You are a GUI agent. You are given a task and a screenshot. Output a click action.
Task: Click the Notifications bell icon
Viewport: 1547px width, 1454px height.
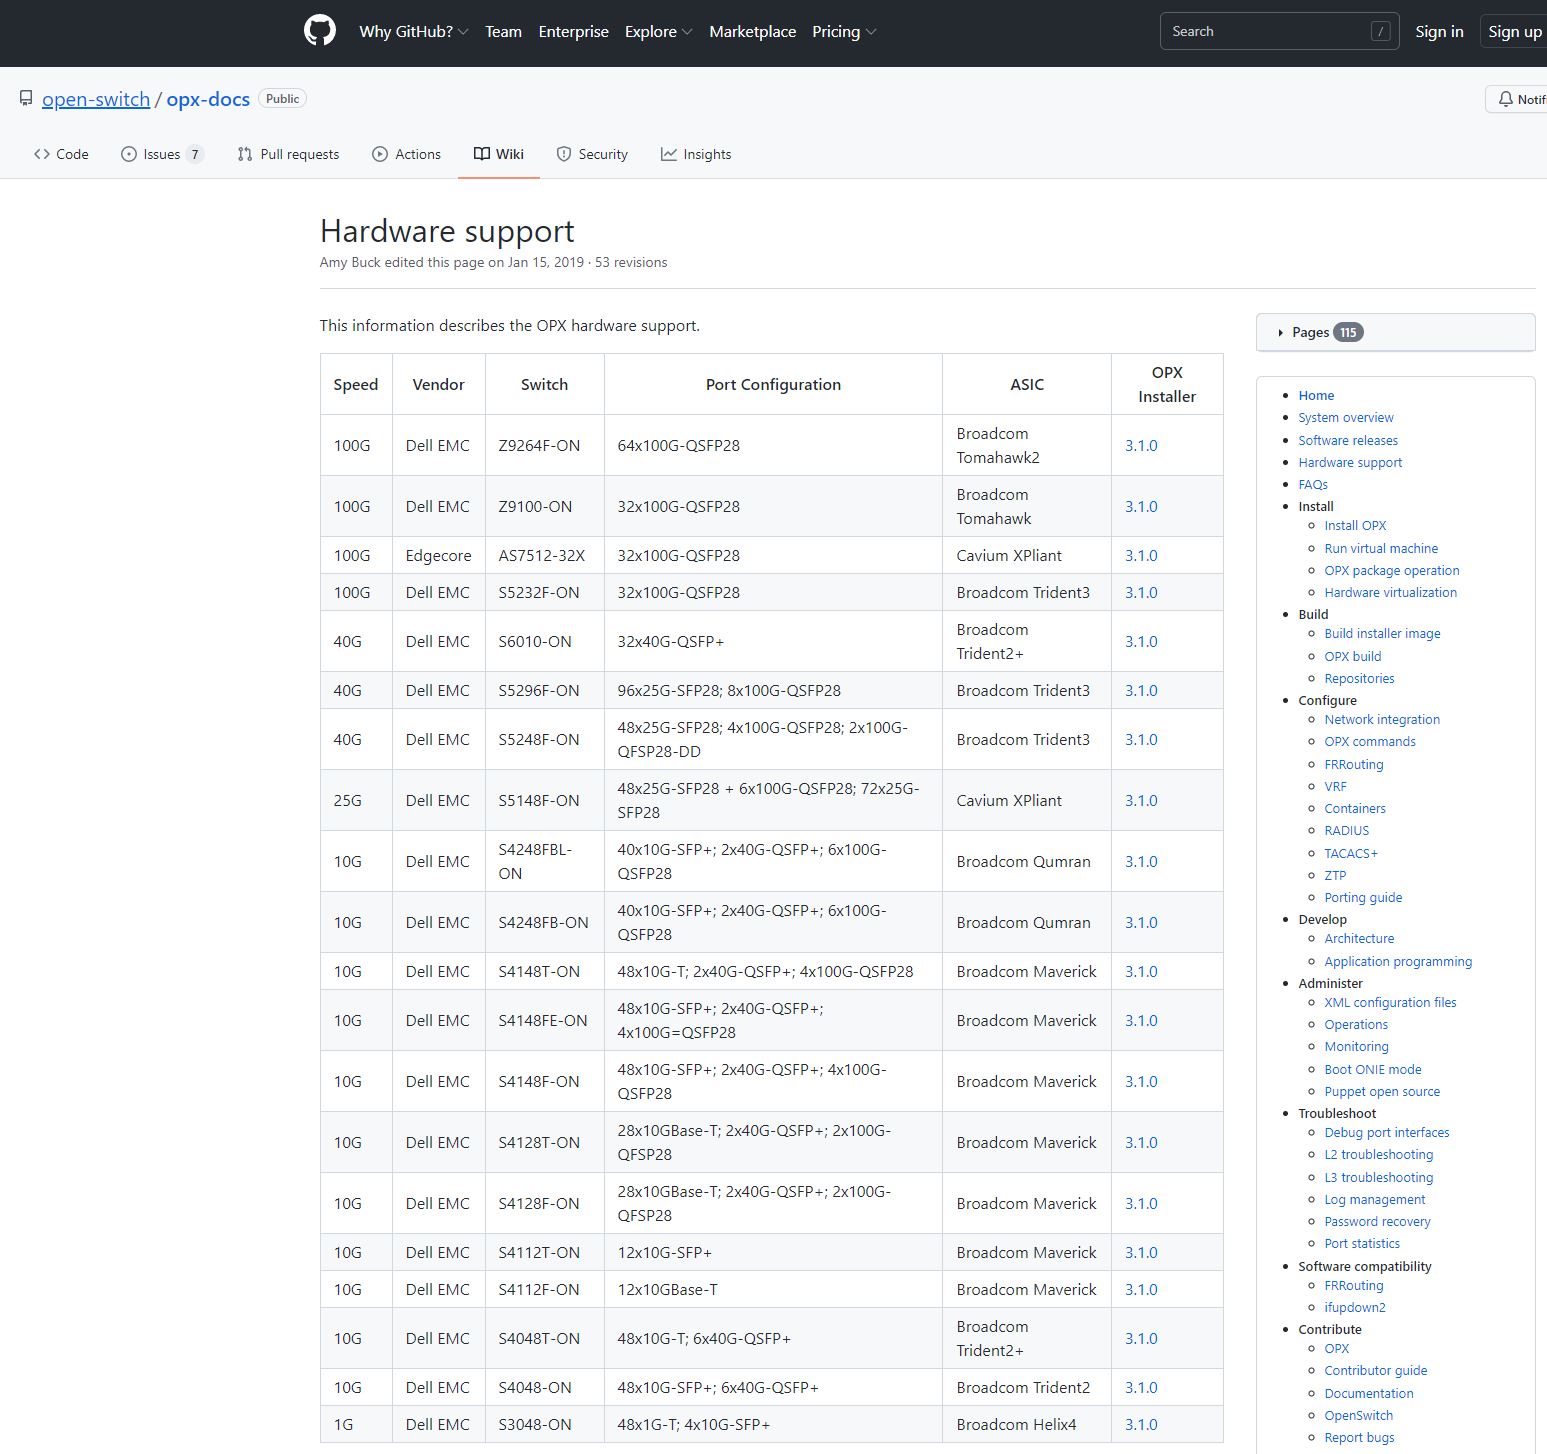(x=1506, y=99)
